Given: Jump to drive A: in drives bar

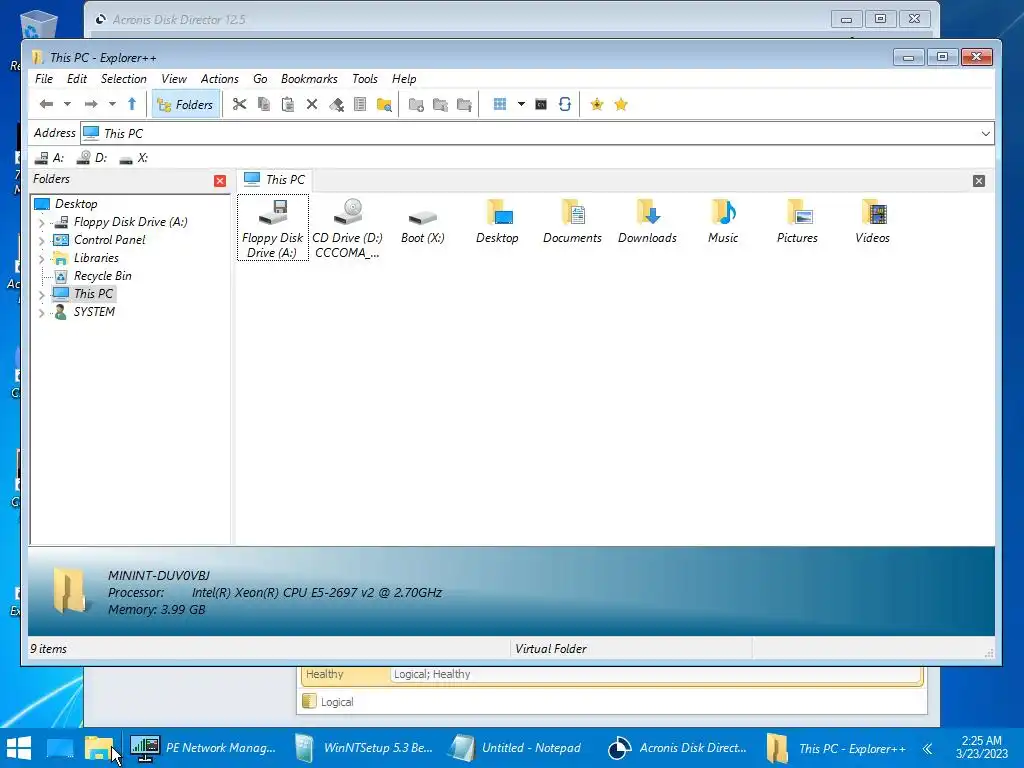Looking at the screenshot, I should point(50,157).
